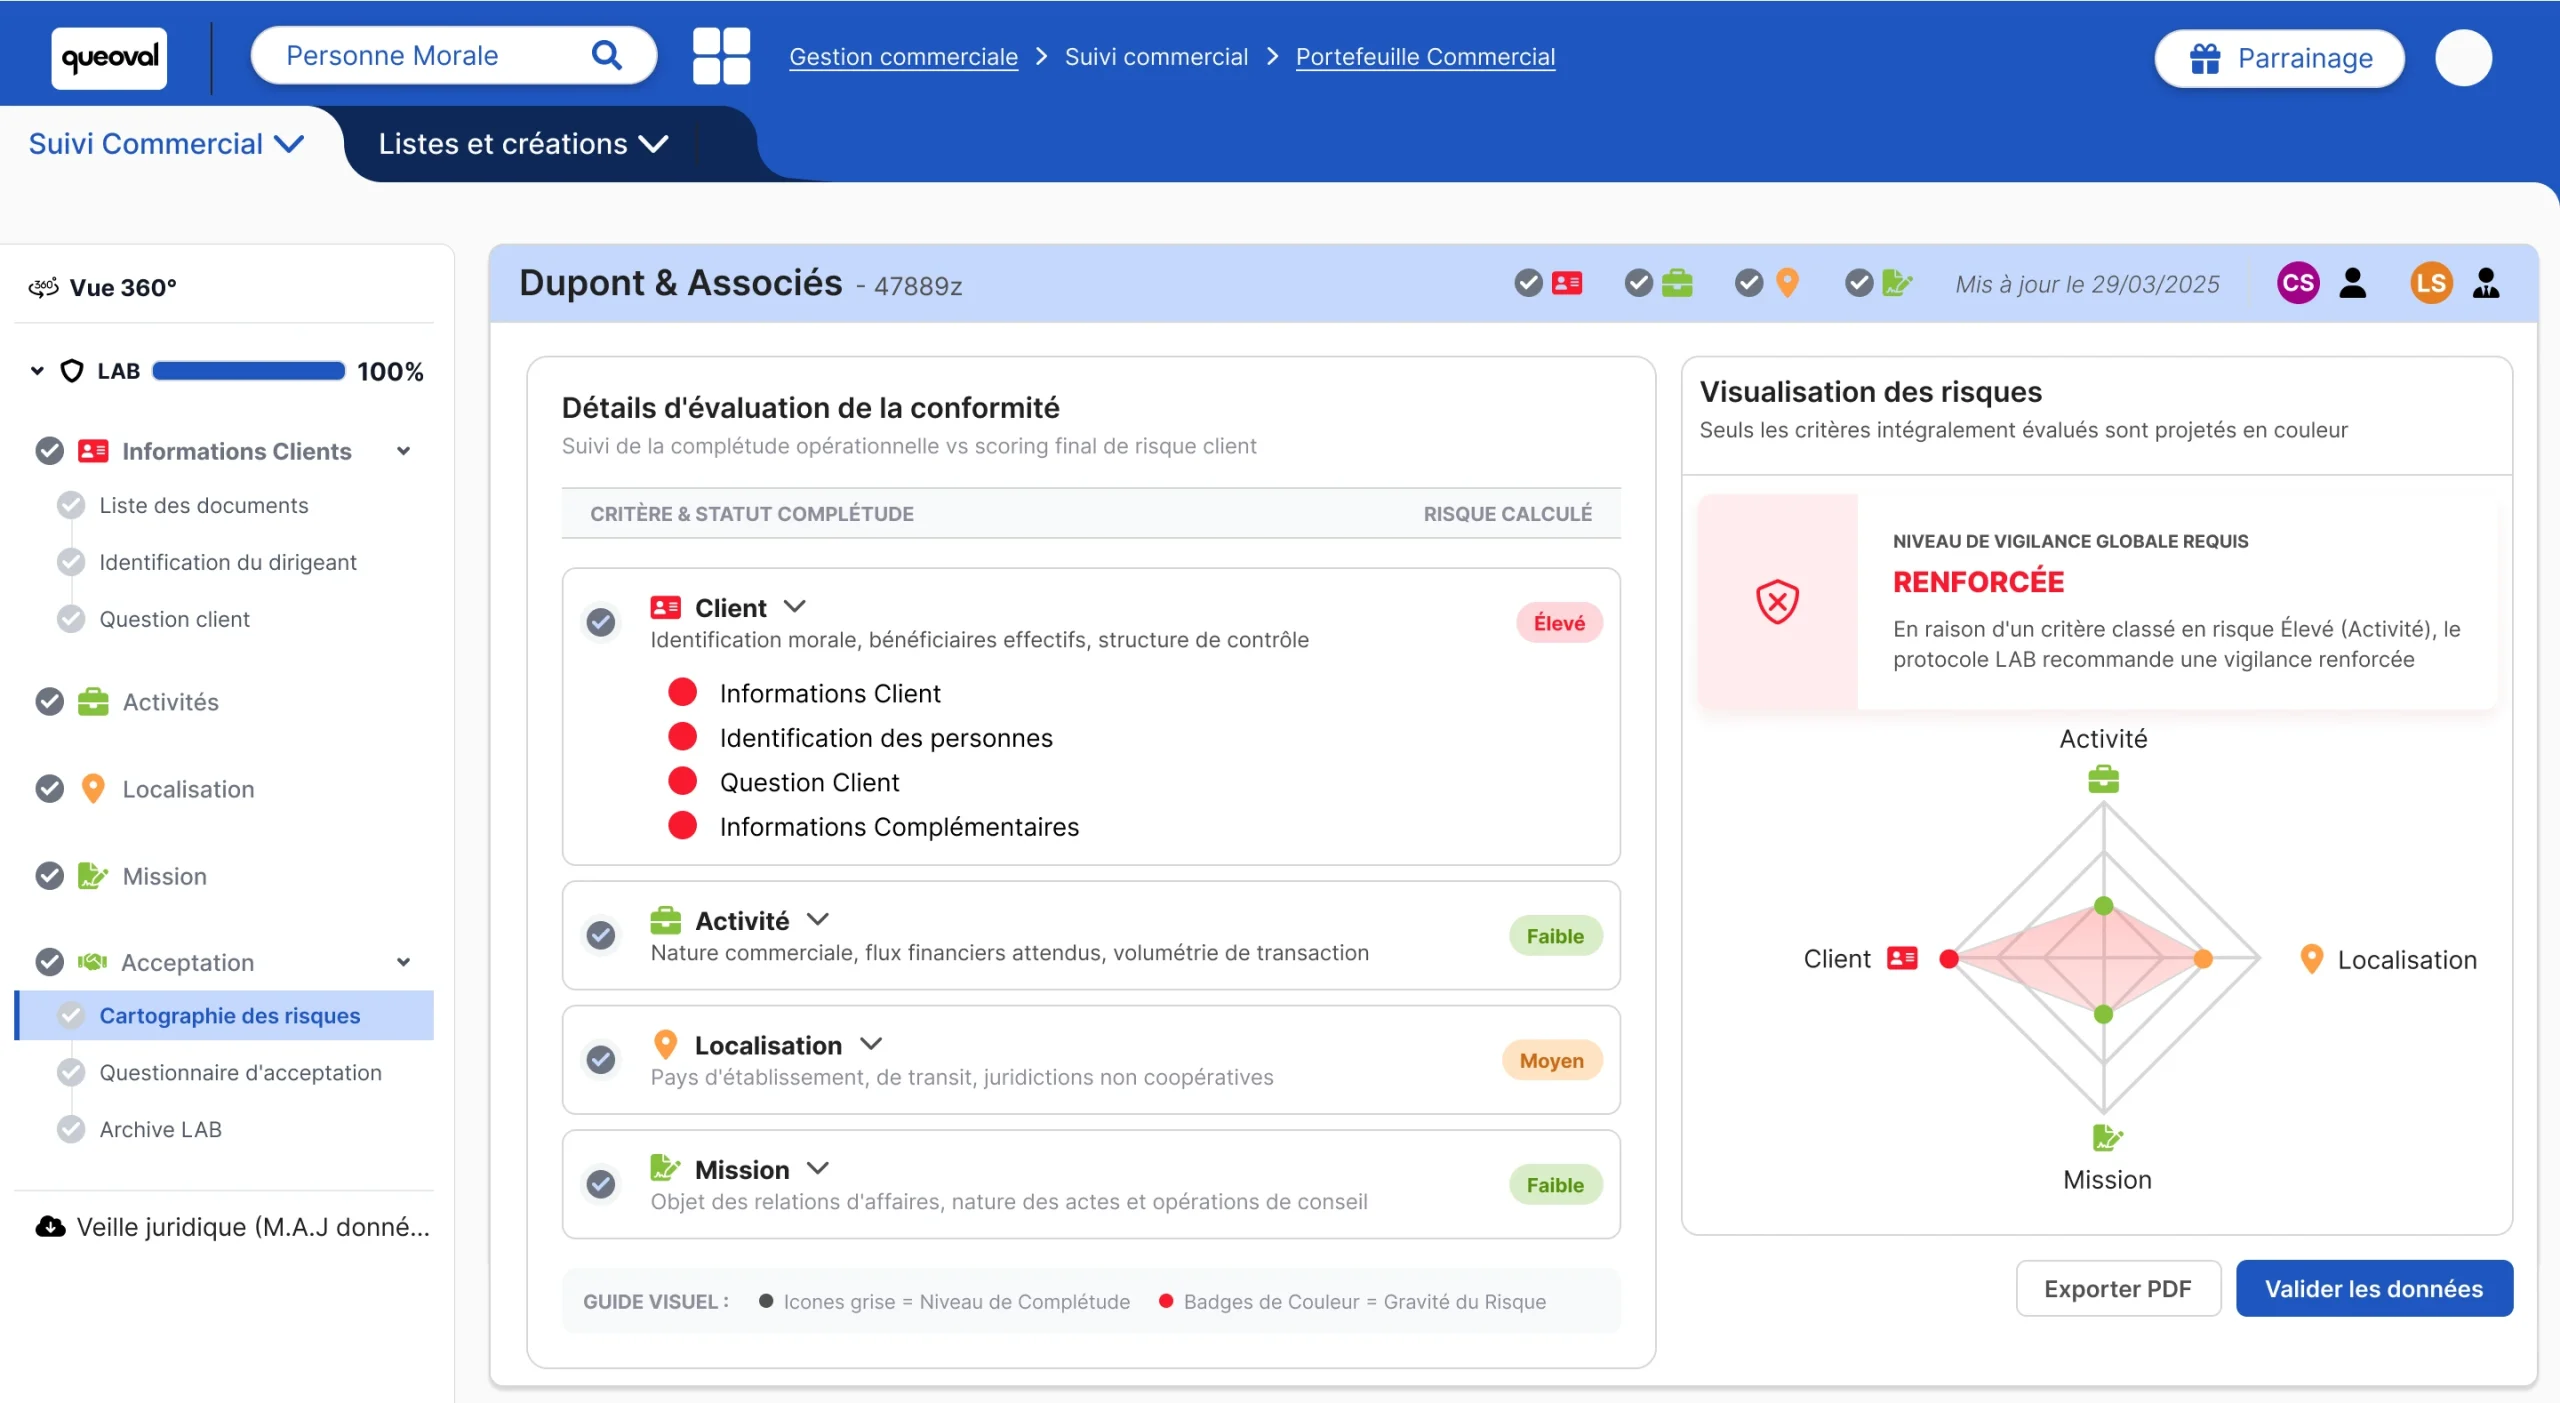Collapse the Informations Clients sidebar section

click(x=404, y=452)
